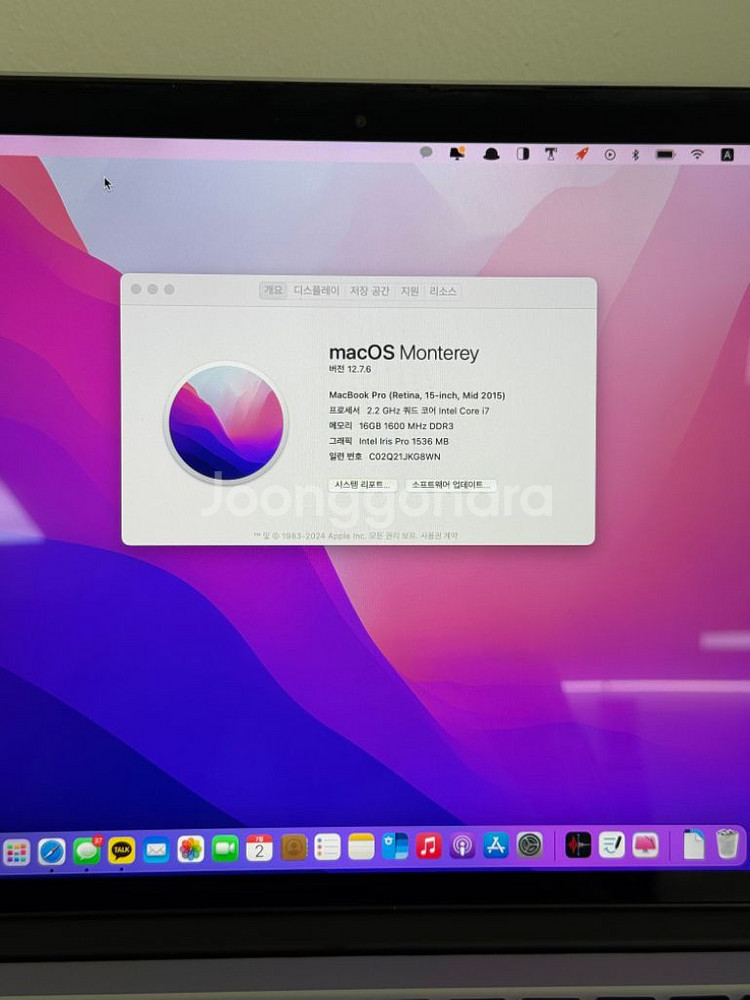Image resolution: width=750 pixels, height=1000 pixels.
Task: Open the yellow Notes app
Action: coord(361,847)
